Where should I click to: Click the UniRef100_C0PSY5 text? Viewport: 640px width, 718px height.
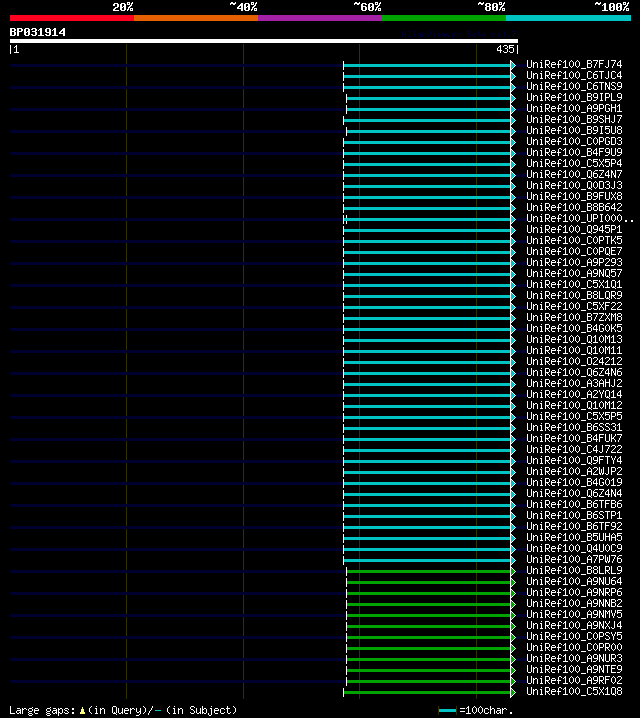tap(574, 636)
